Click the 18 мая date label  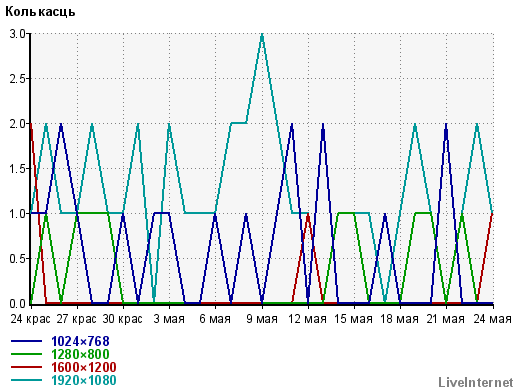click(399, 319)
